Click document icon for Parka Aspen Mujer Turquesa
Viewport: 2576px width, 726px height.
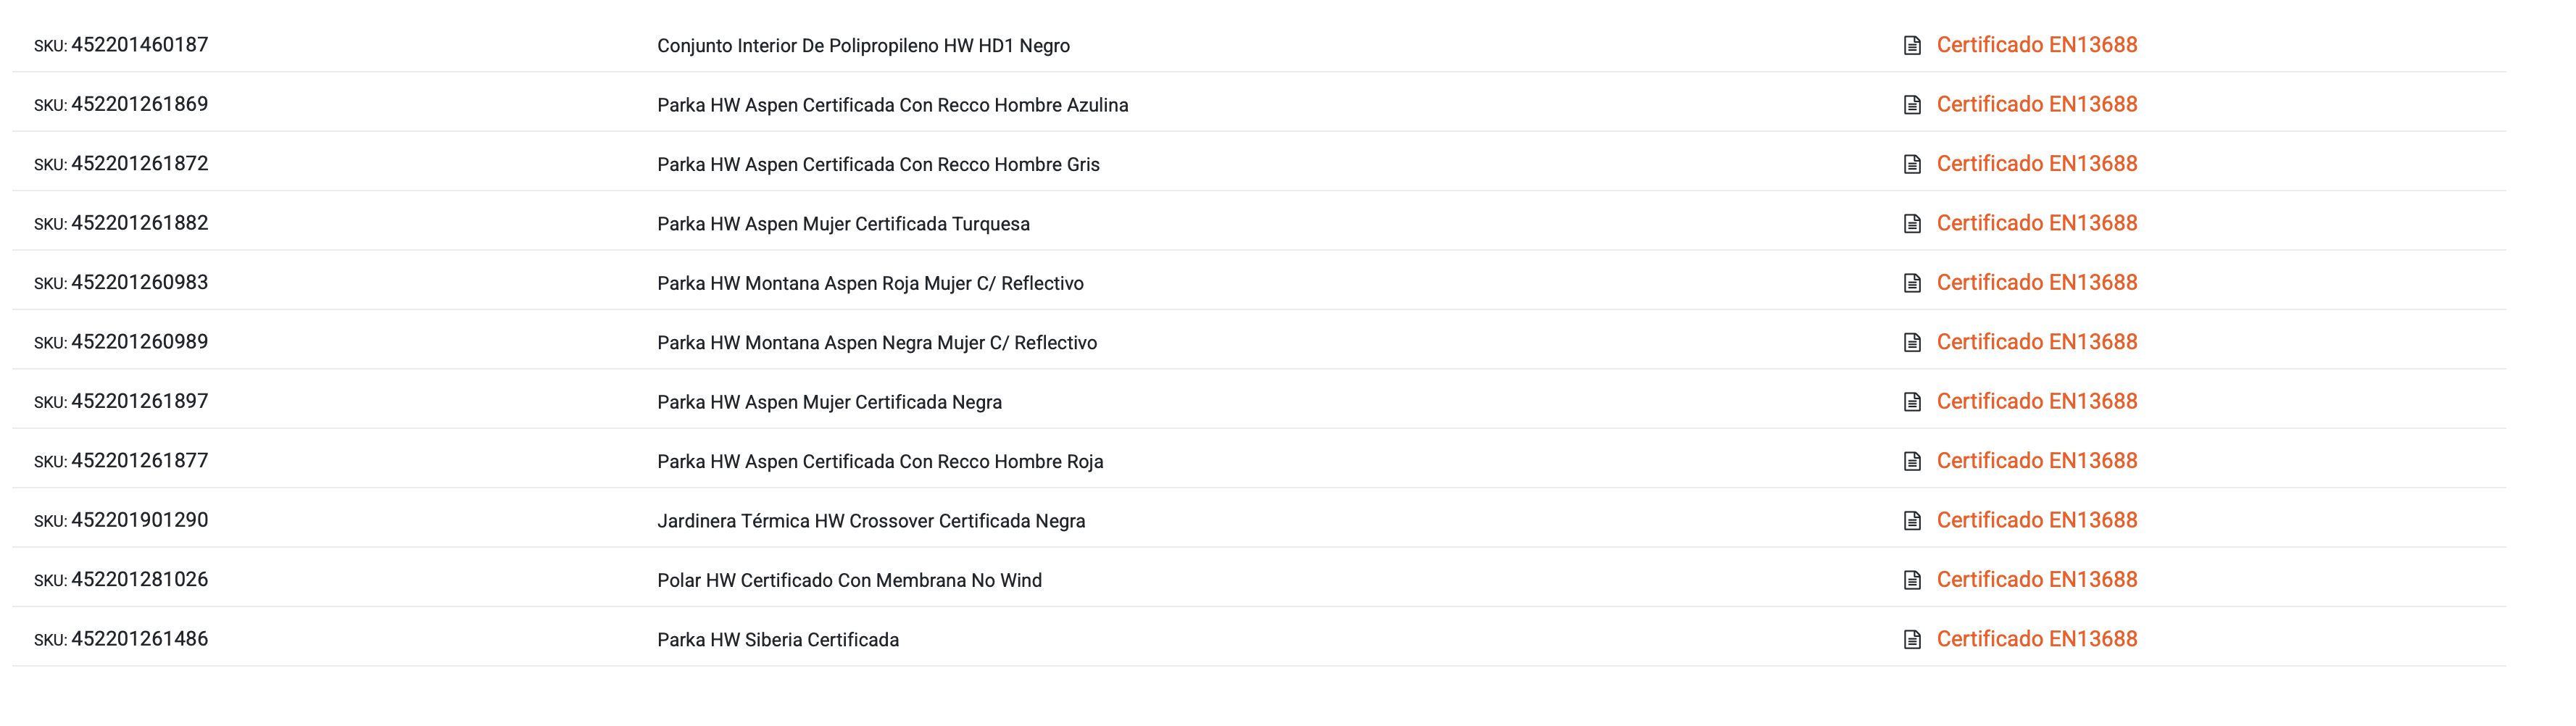point(1912,224)
